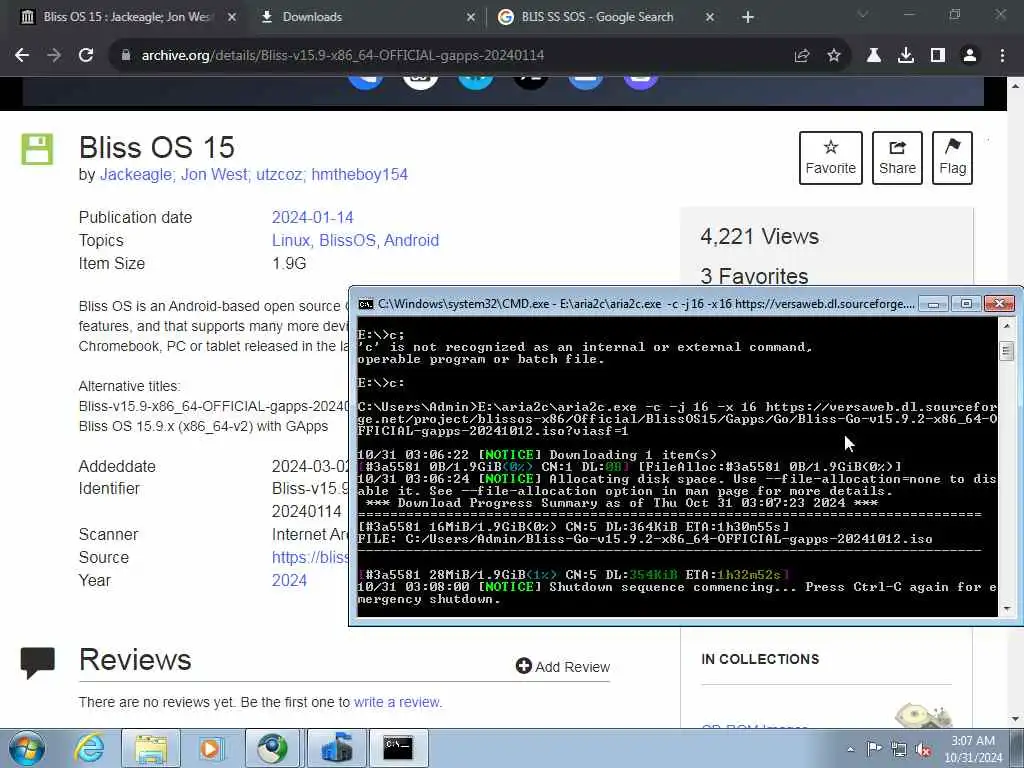Image resolution: width=1024 pixels, height=768 pixels.
Task: Click the write a review link
Action: tap(398, 703)
